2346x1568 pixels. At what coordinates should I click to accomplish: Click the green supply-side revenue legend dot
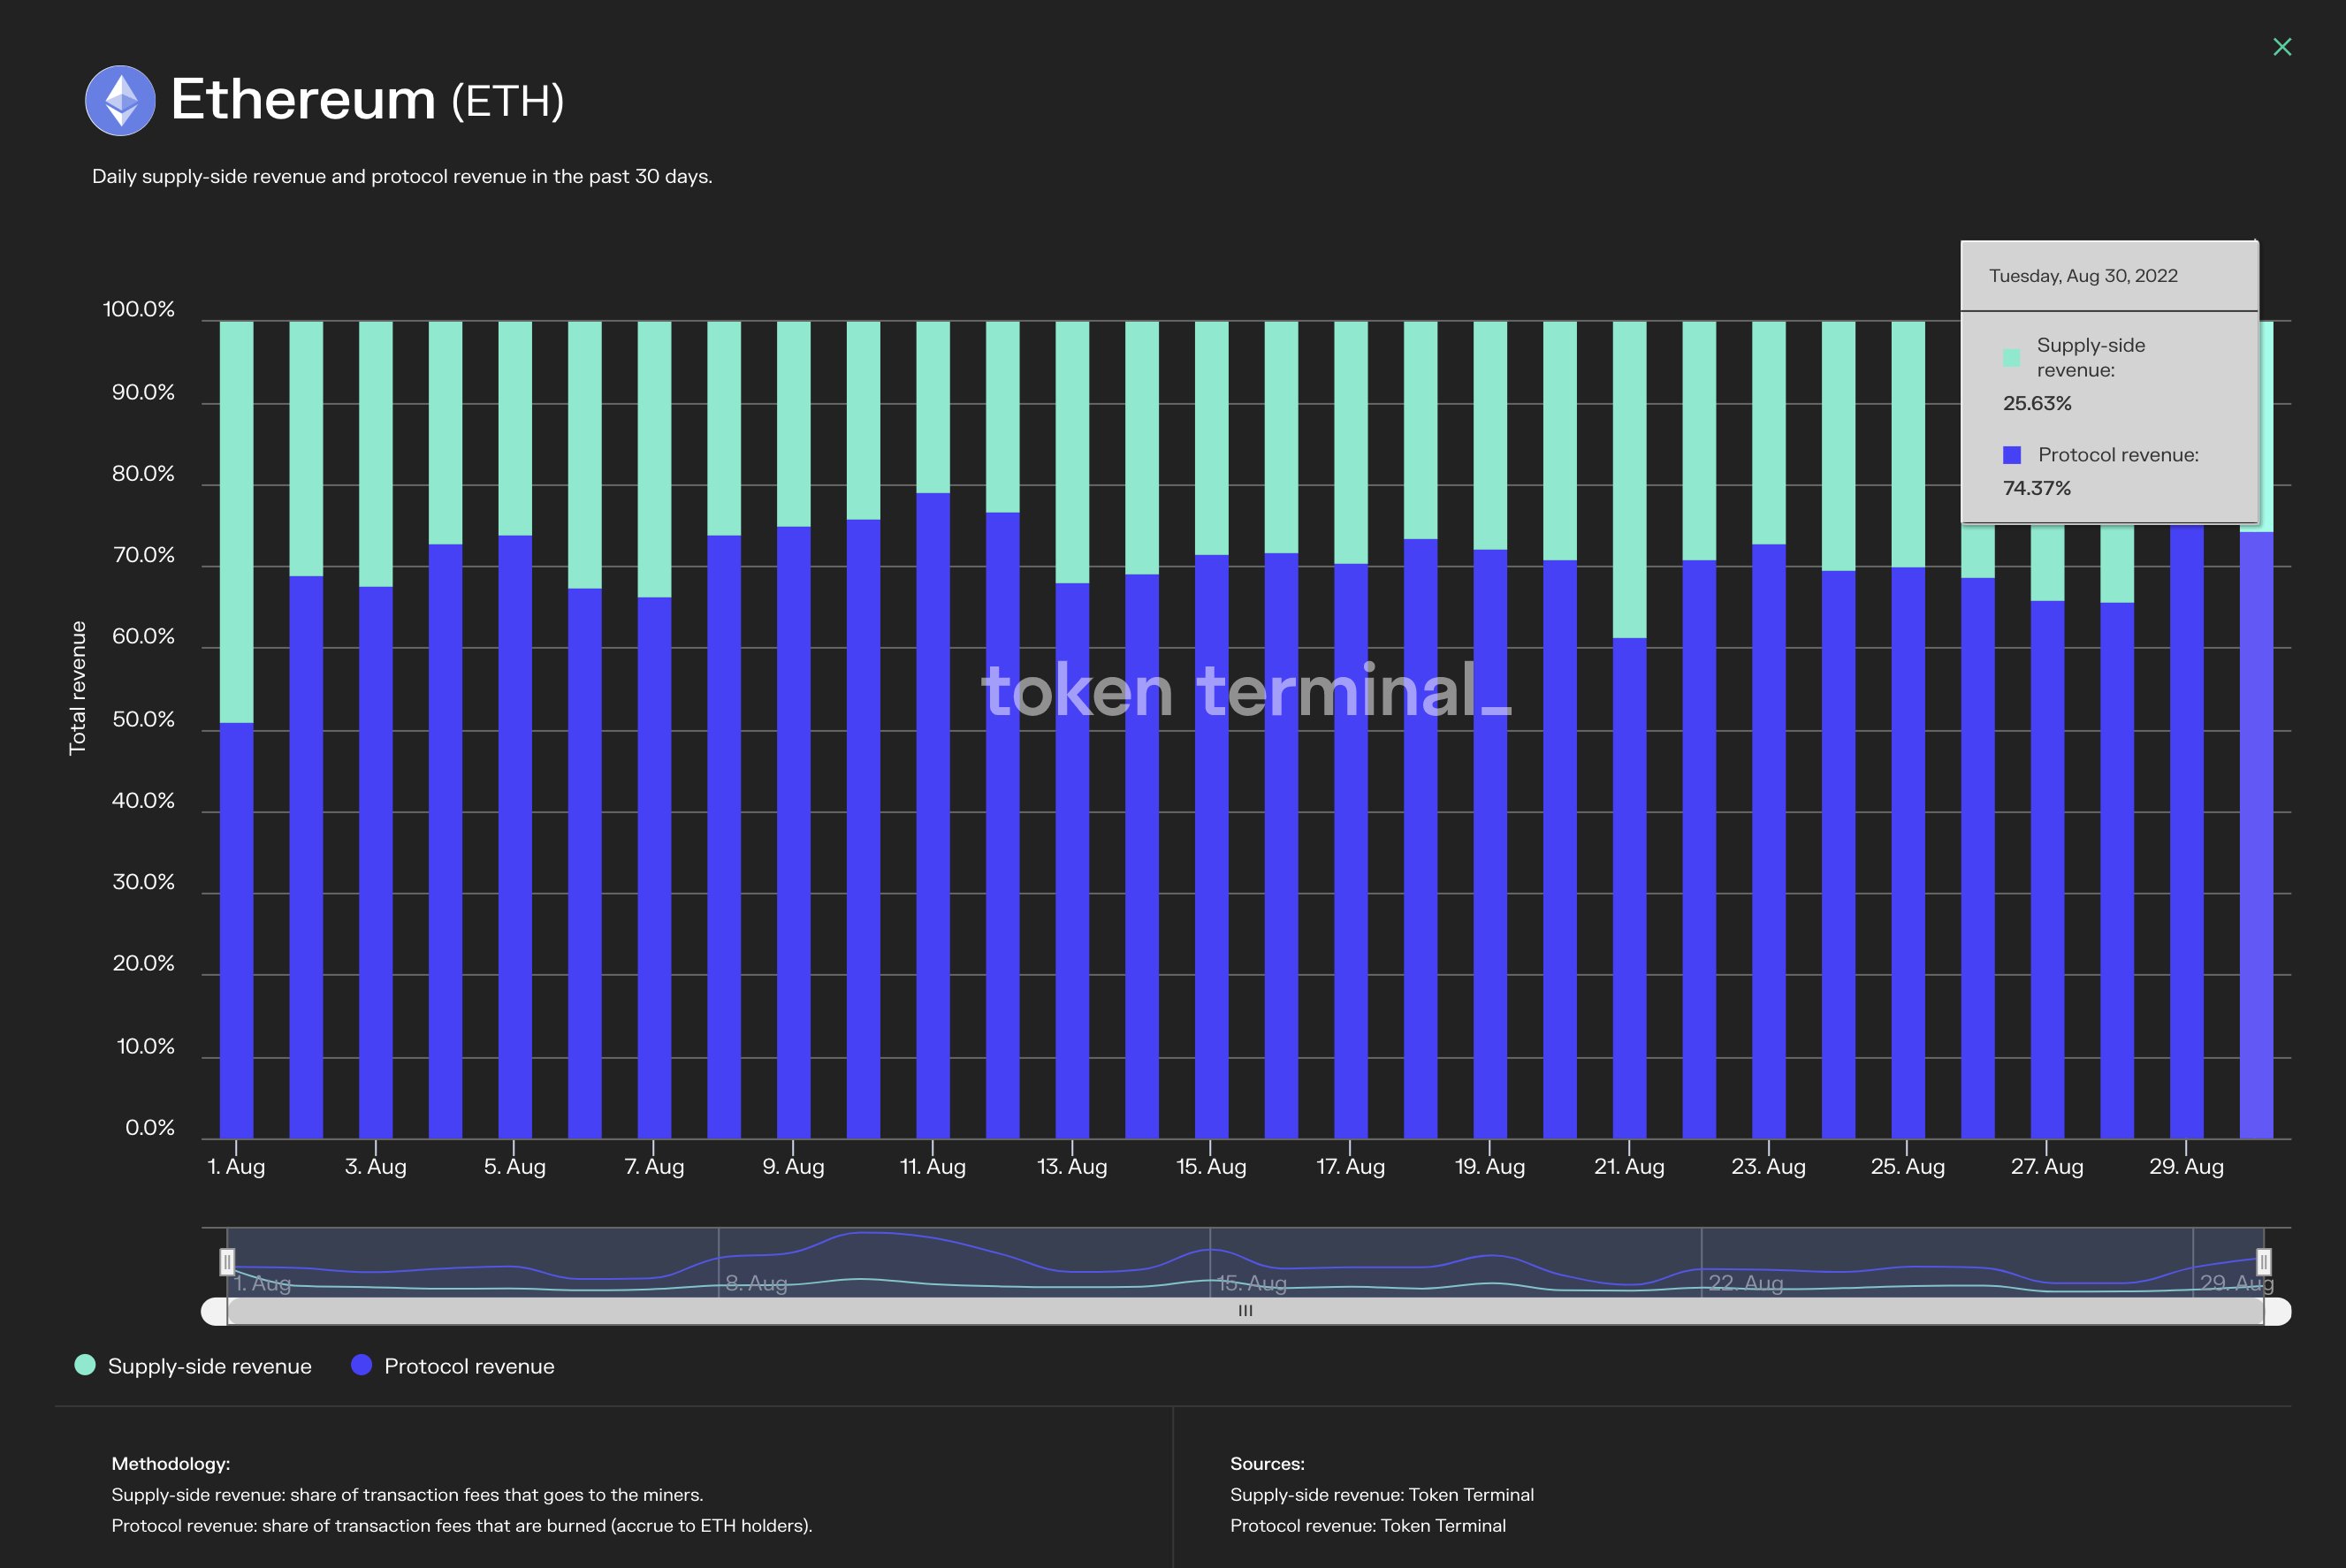(x=84, y=1365)
